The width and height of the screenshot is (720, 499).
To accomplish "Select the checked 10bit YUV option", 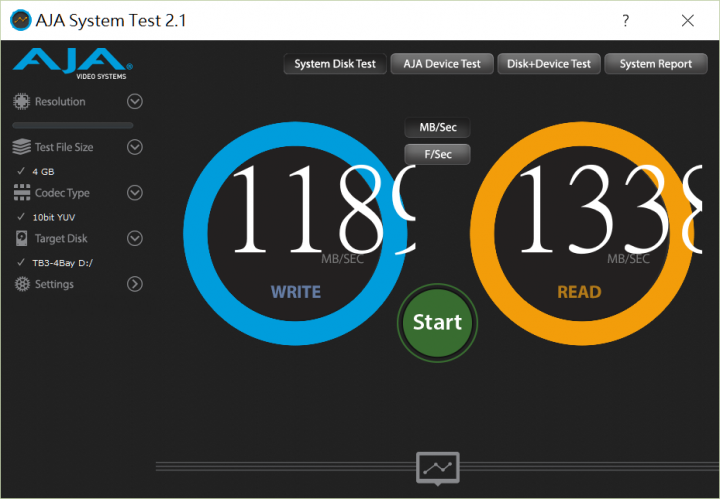I will [46, 217].
